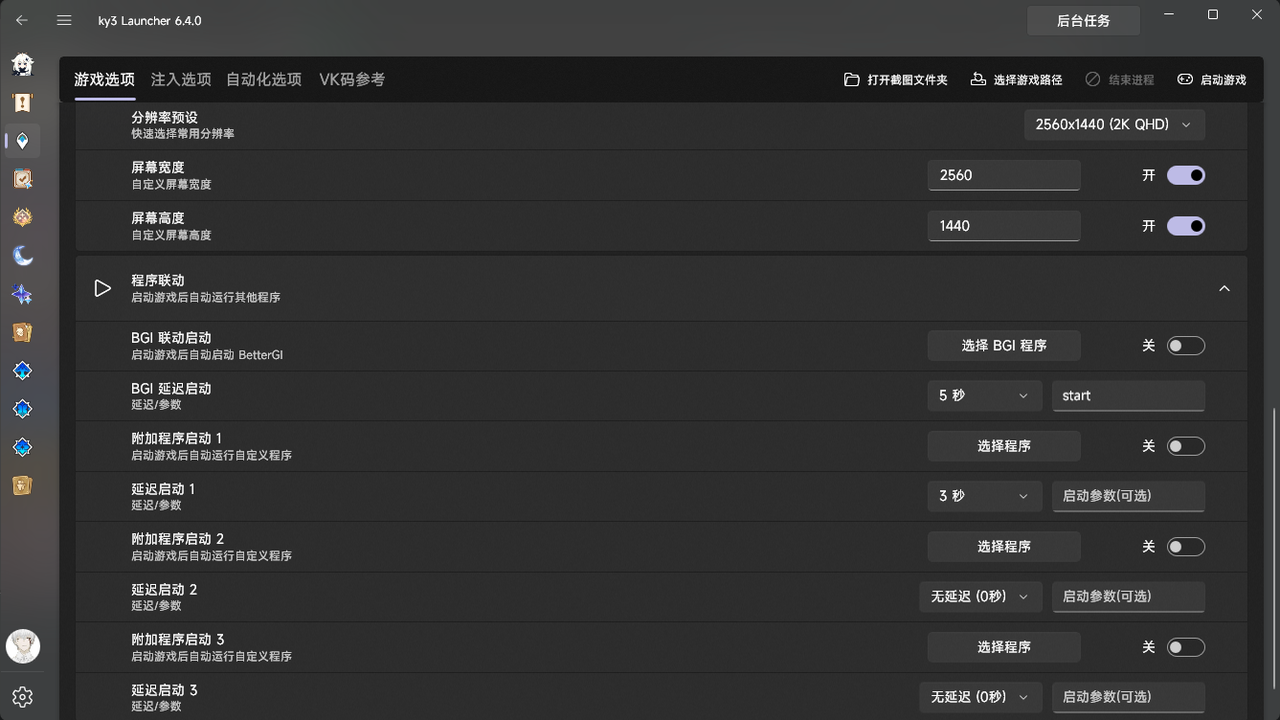The width and height of the screenshot is (1280, 720).
Task: Open the BGI 延迟启动 delay dropdown
Action: coord(984,396)
